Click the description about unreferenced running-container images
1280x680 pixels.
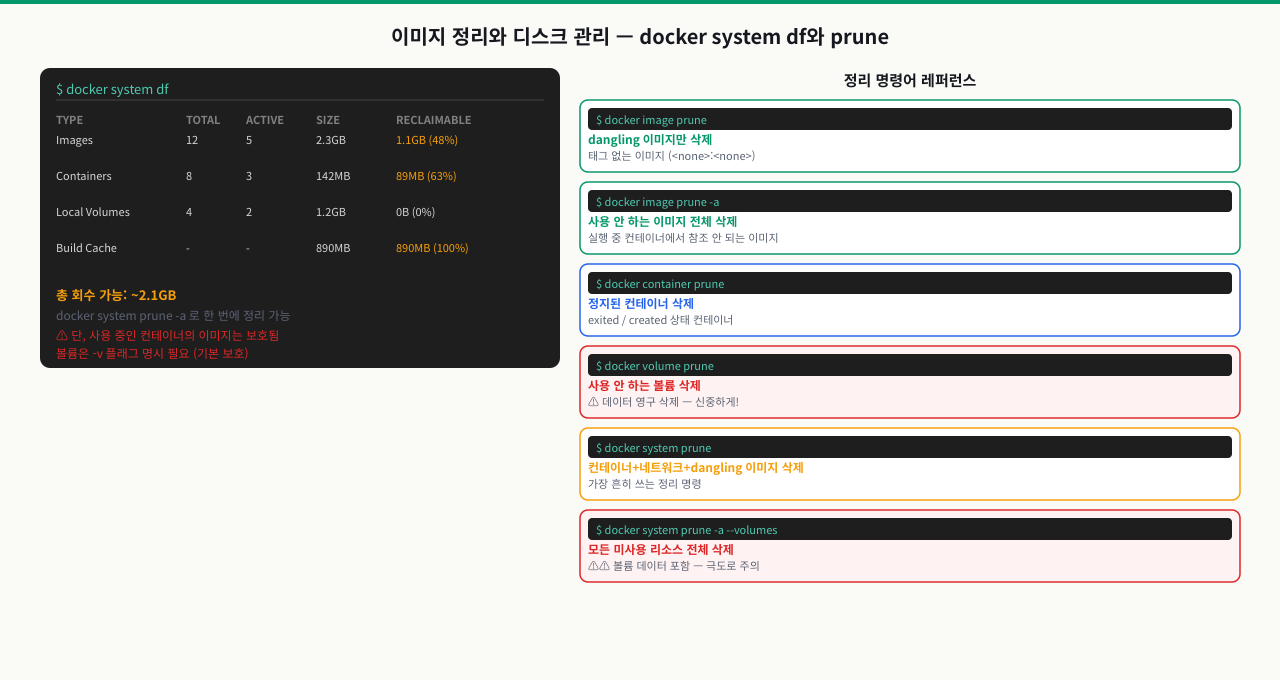(683, 238)
